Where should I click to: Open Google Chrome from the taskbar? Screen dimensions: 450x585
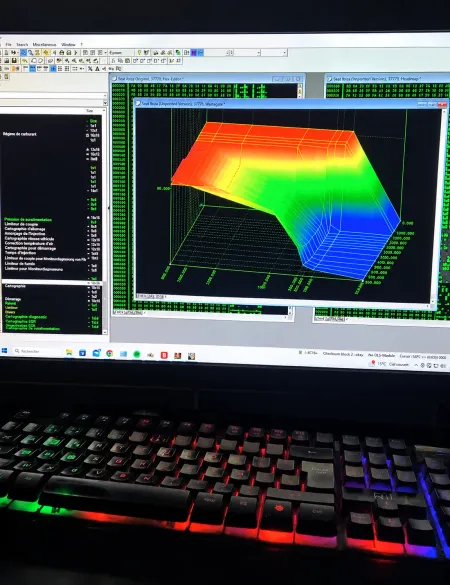[x=109, y=353]
